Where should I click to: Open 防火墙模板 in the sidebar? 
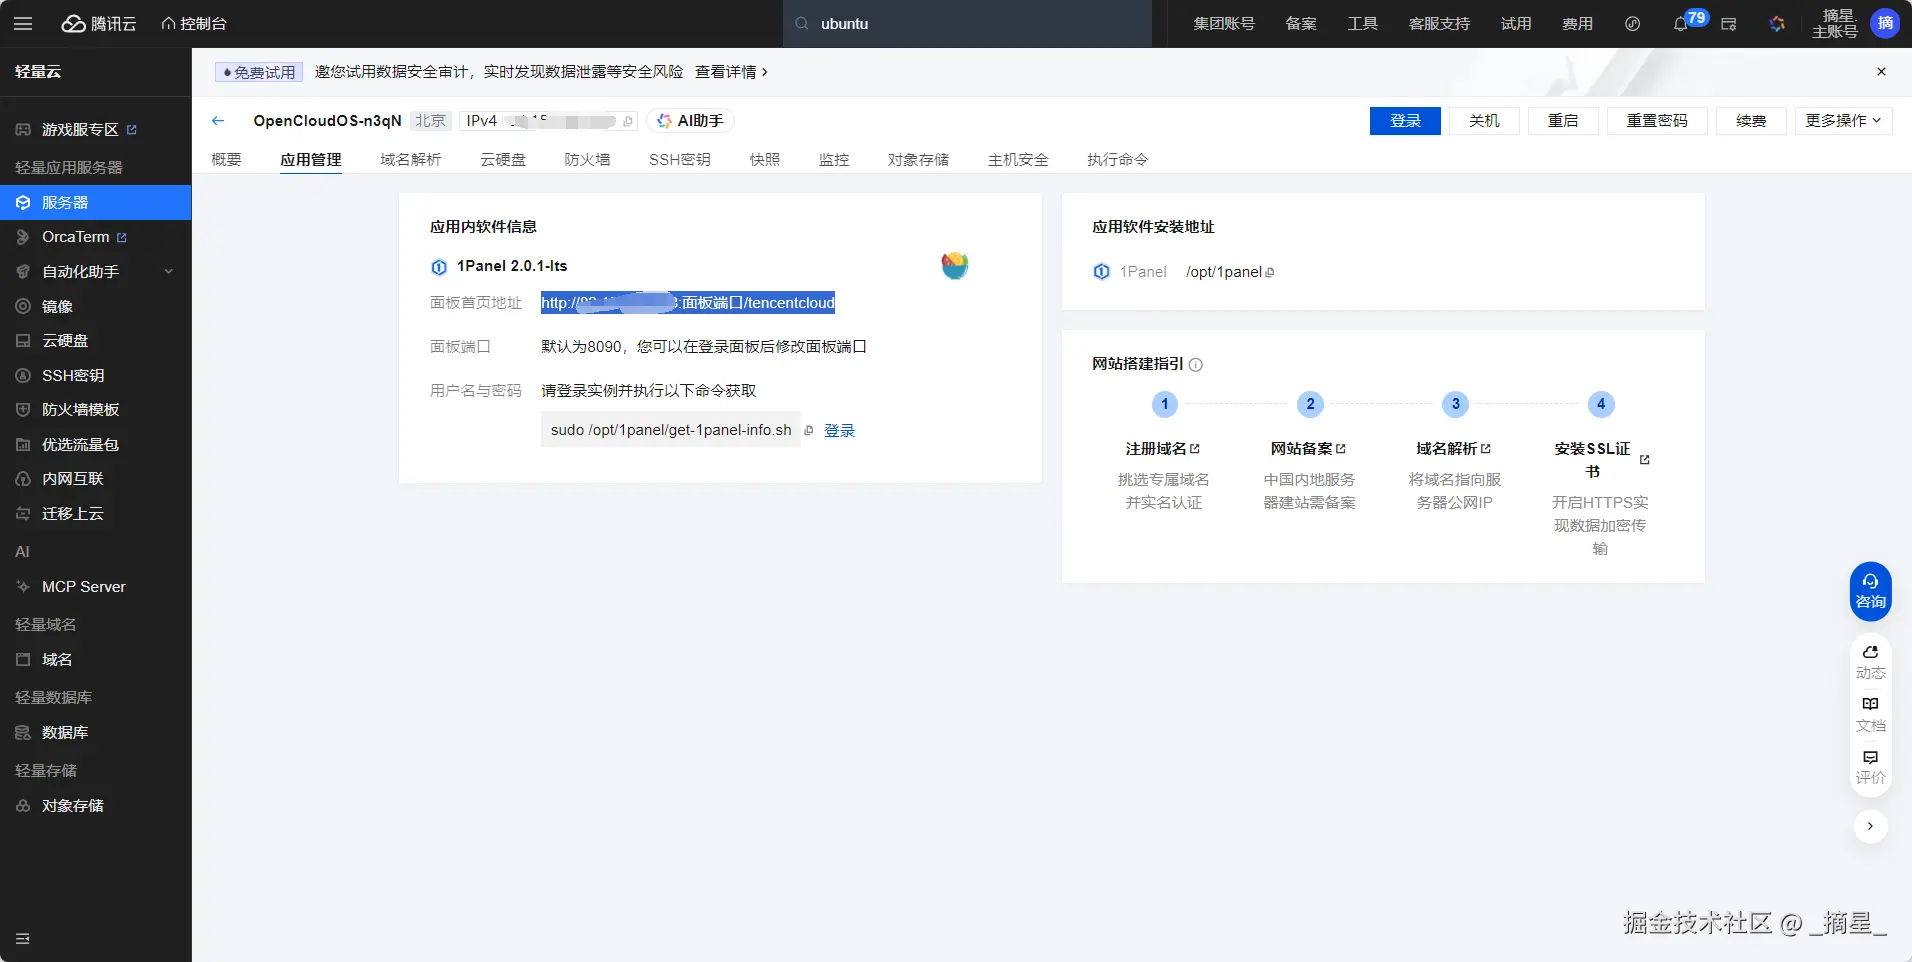tap(96, 410)
